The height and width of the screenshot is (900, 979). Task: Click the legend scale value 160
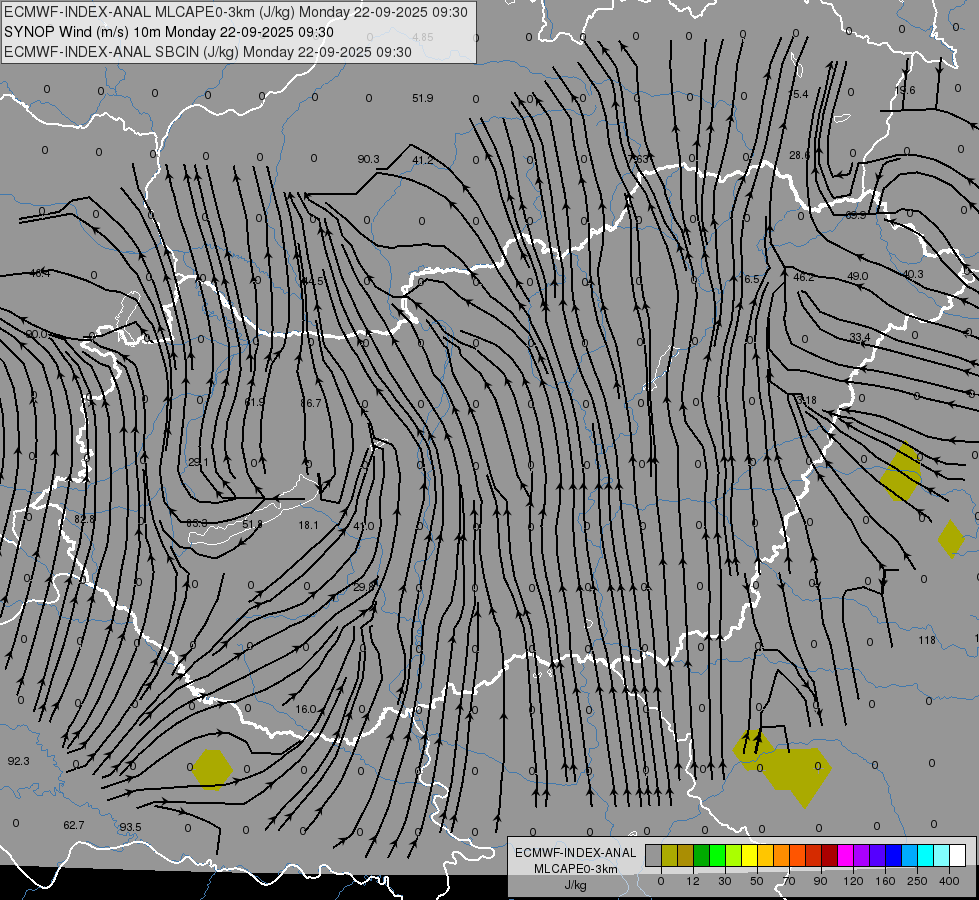[x=885, y=881]
